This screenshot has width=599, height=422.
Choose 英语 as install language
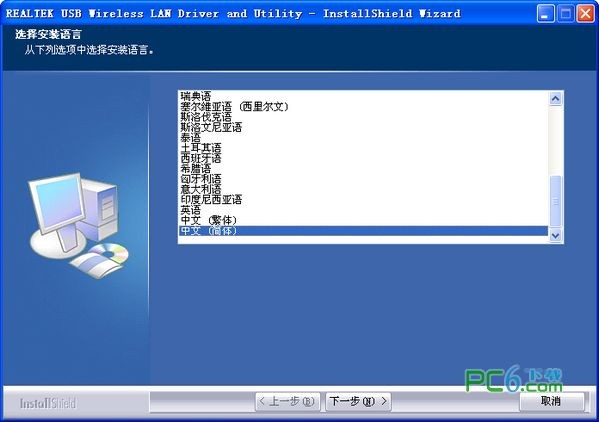click(364, 210)
